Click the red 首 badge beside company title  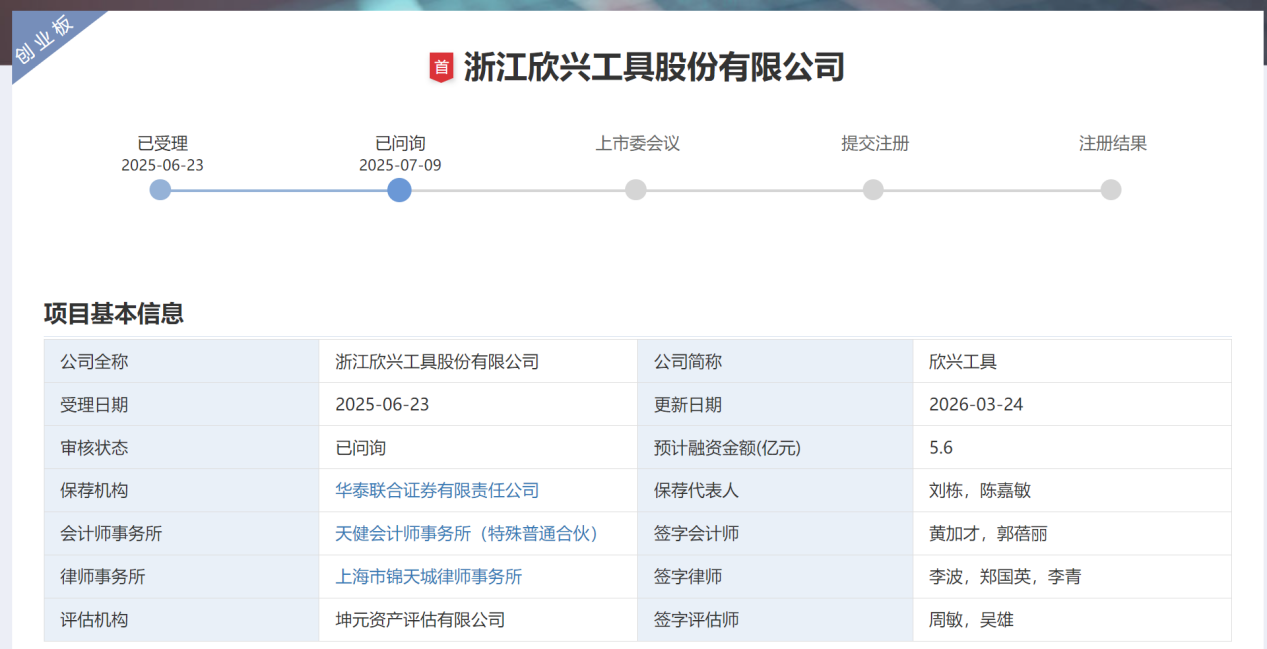[x=441, y=67]
